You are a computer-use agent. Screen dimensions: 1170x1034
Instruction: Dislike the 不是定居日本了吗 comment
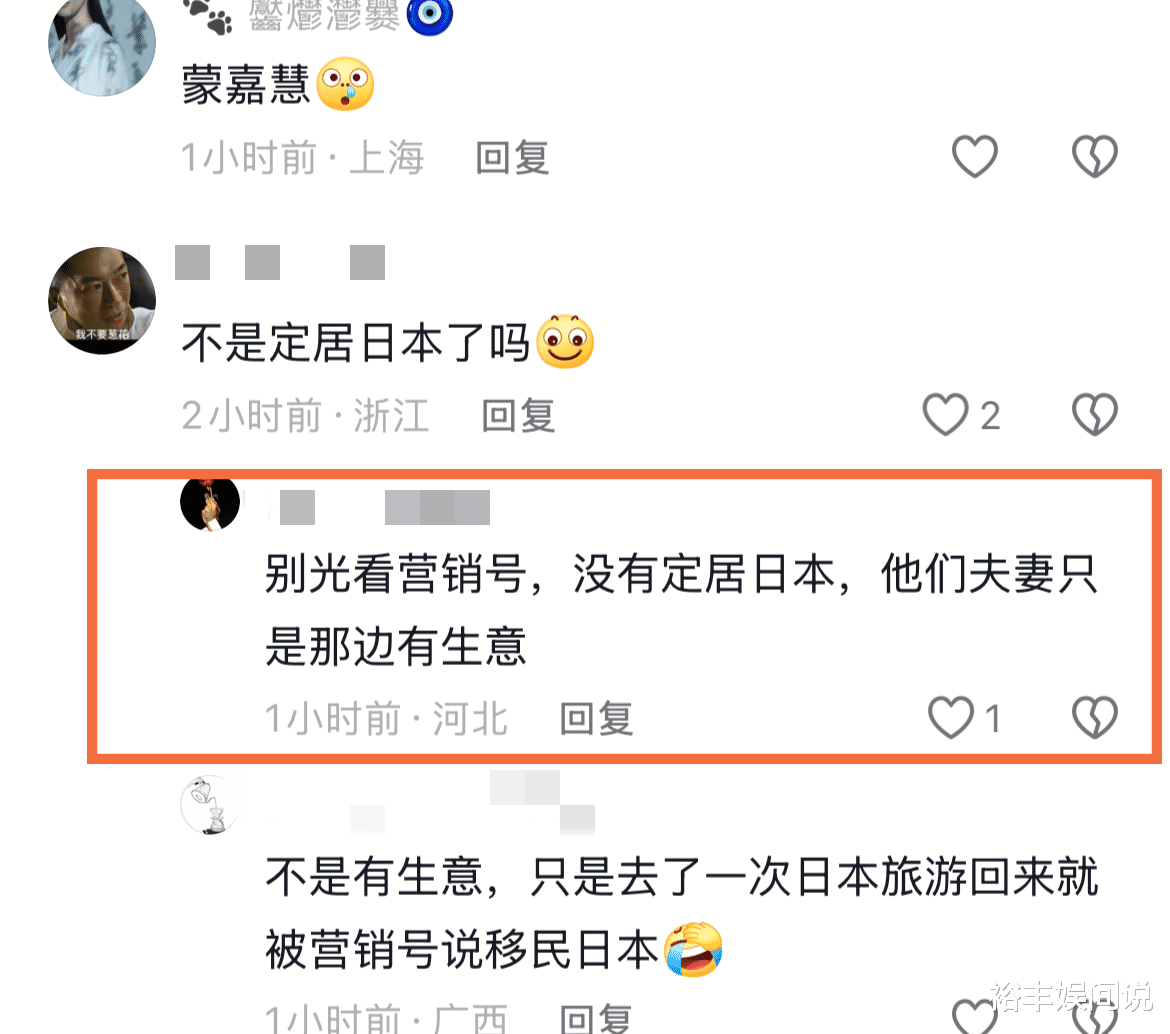coord(1095,415)
